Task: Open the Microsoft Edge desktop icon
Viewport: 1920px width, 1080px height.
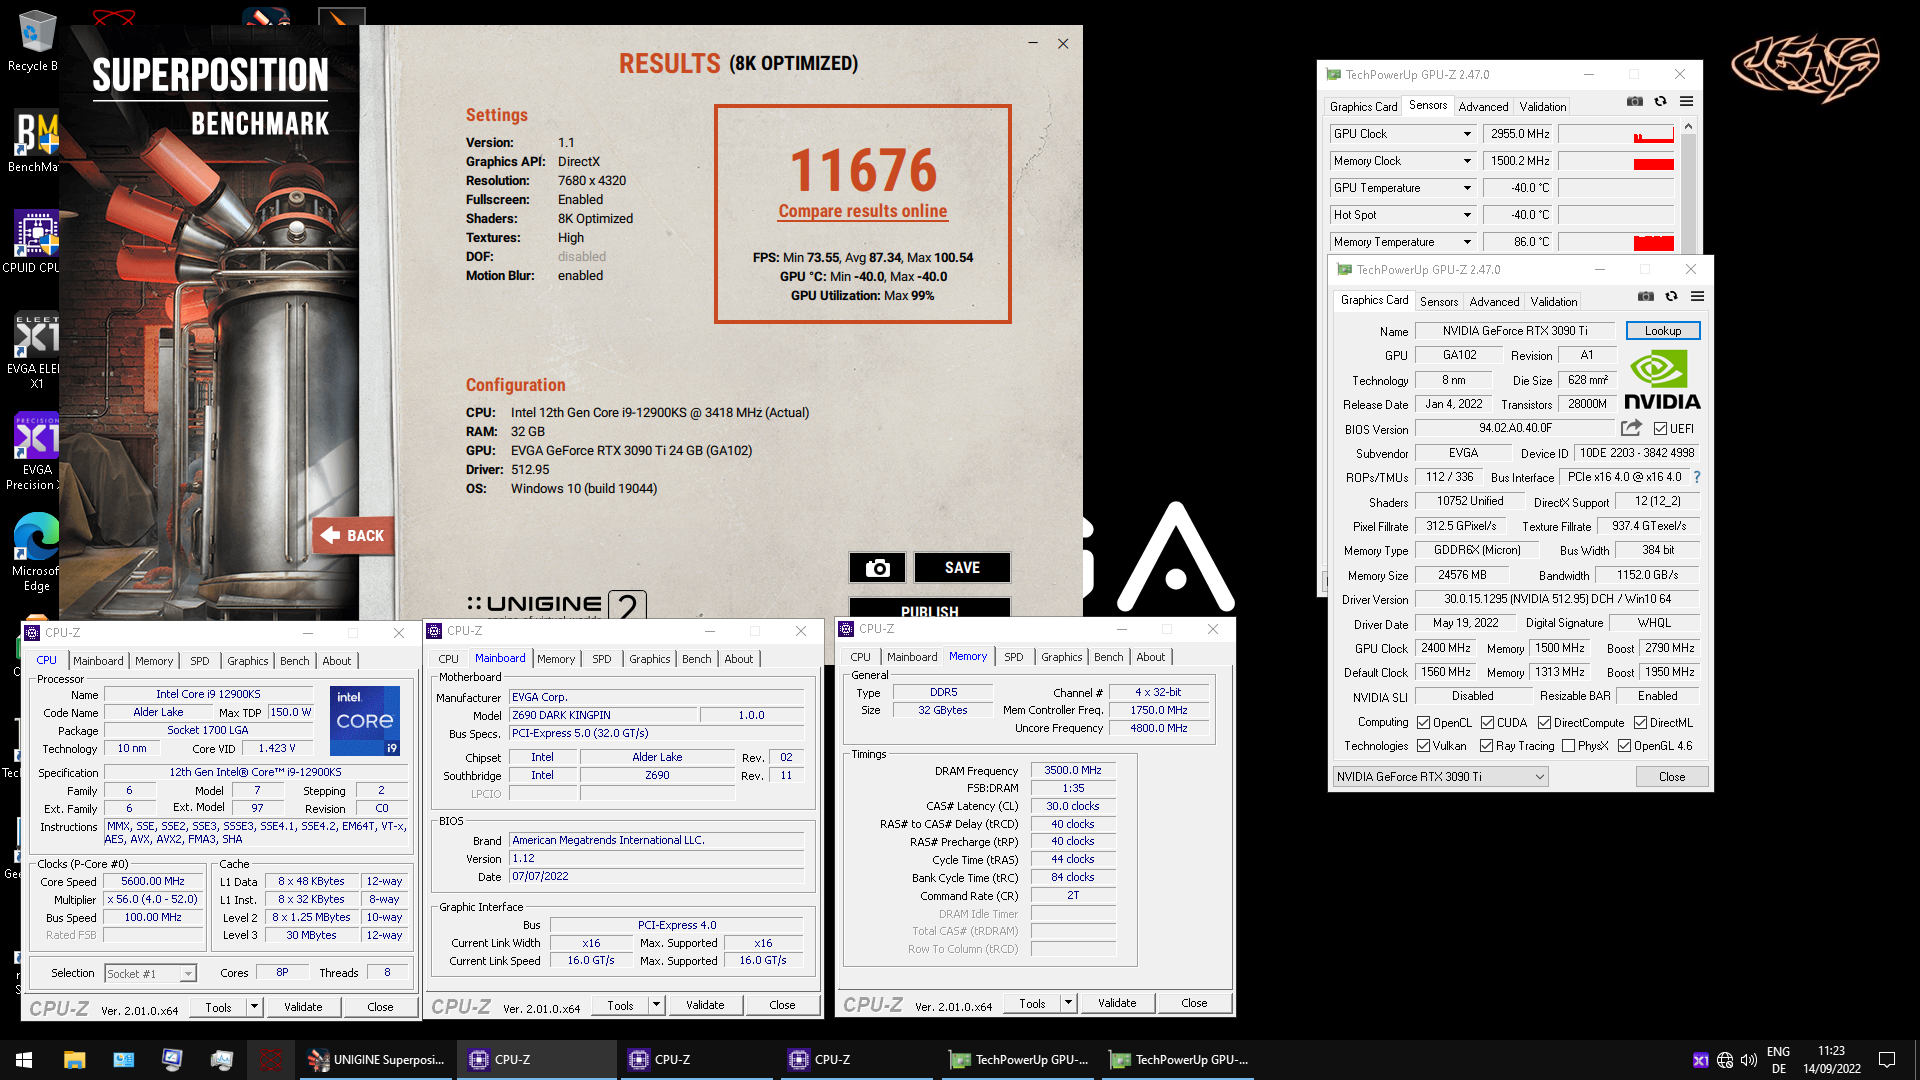Action: coord(36,552)
